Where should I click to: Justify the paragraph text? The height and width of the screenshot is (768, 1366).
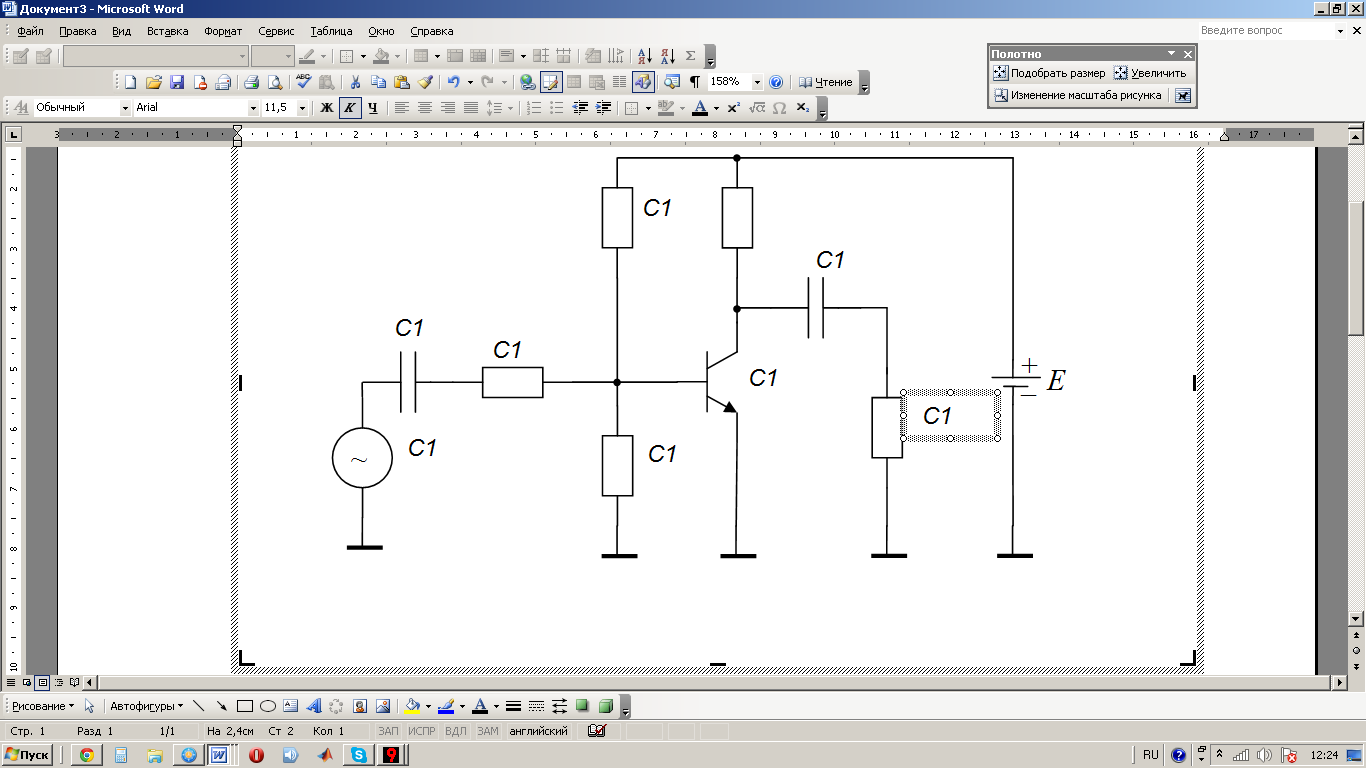coord(471,107)
